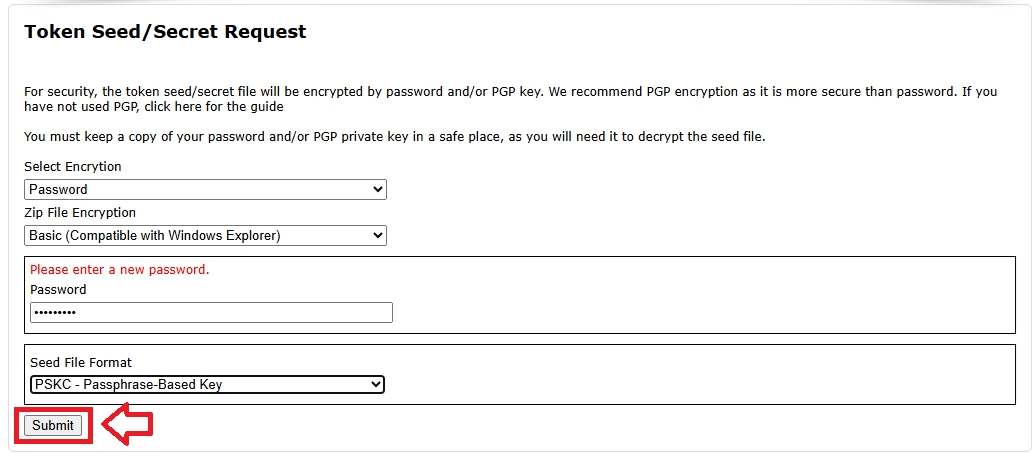Click the 'Zip File Encryption' label
This screenshot has width=1036, height=461.
click(x=80, y=213)
